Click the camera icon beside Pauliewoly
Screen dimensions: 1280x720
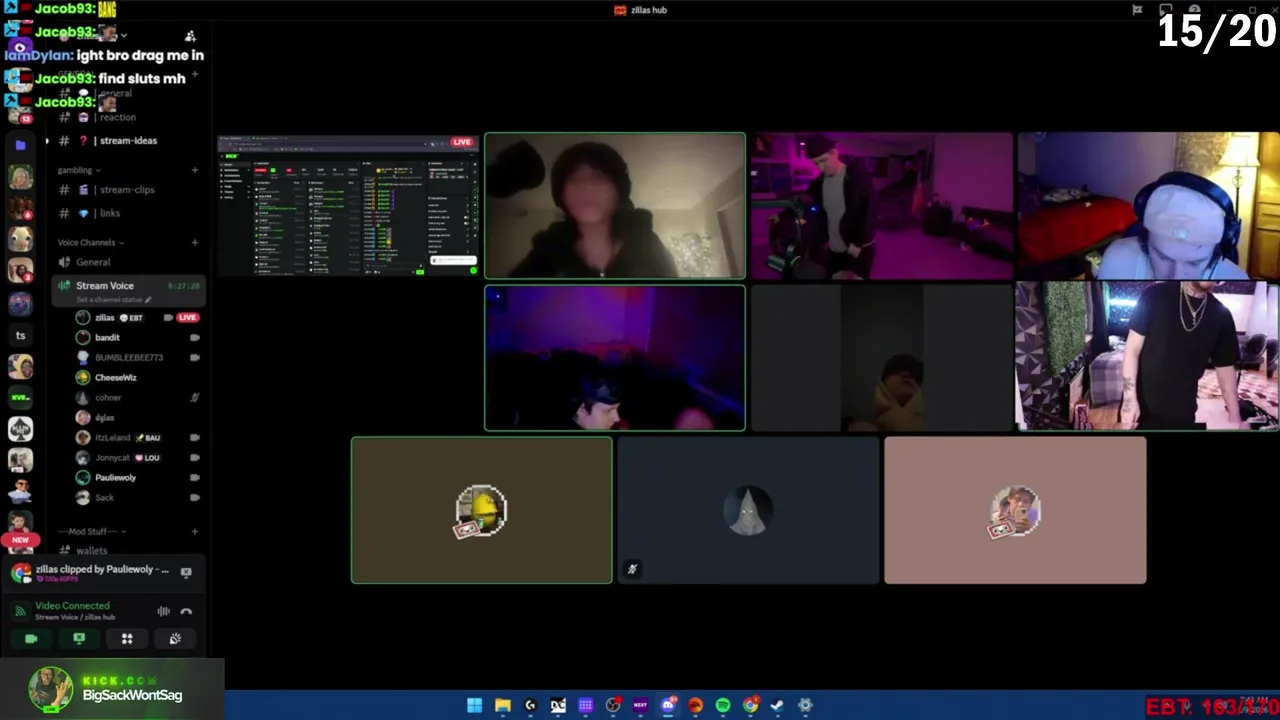pos(194,477)
